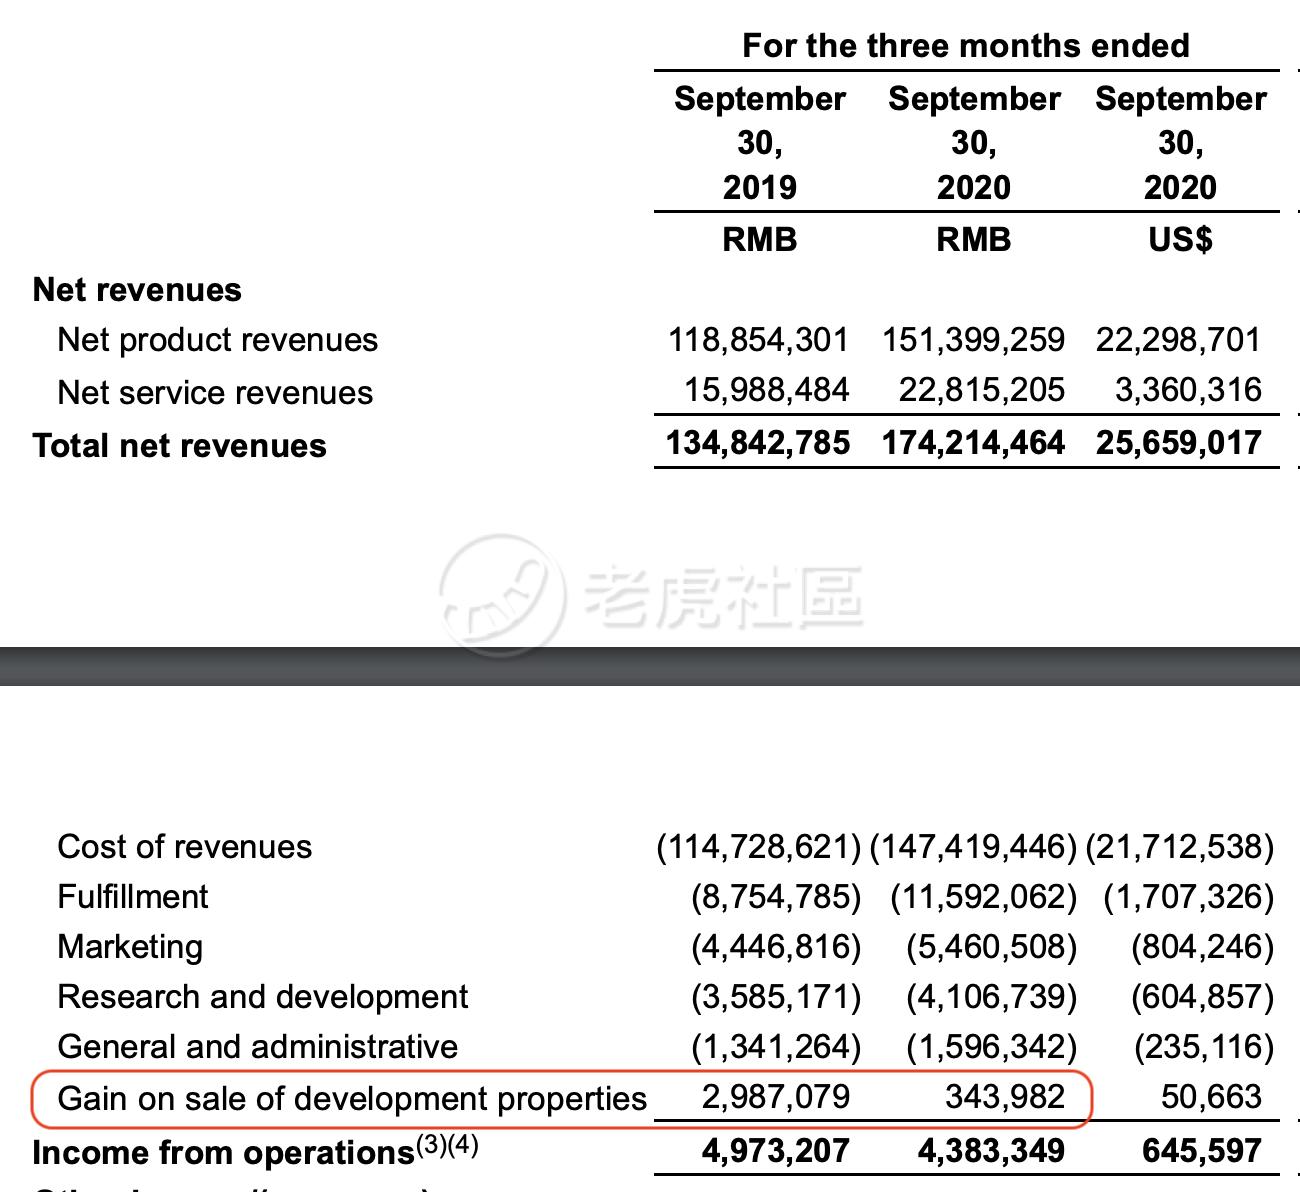Click gain on sale value 343,982
The height and width of the screenshot is (1192, 1300).
(x=1005, y=1097)
